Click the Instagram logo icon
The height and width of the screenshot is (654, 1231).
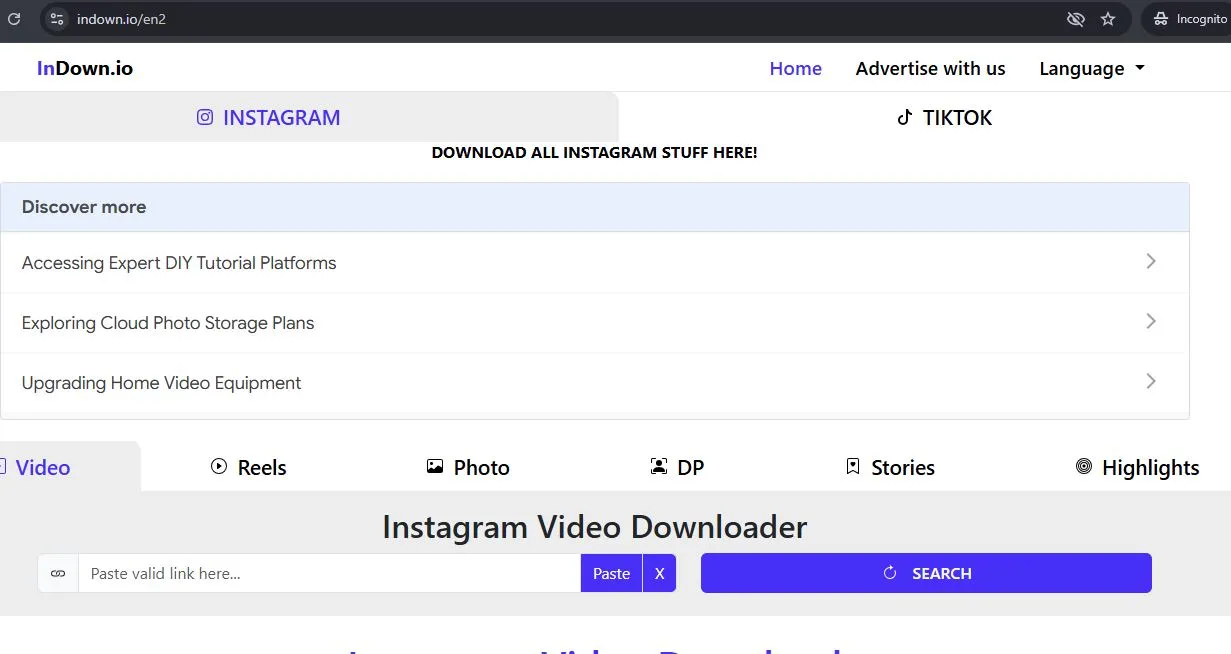point(205,117)
